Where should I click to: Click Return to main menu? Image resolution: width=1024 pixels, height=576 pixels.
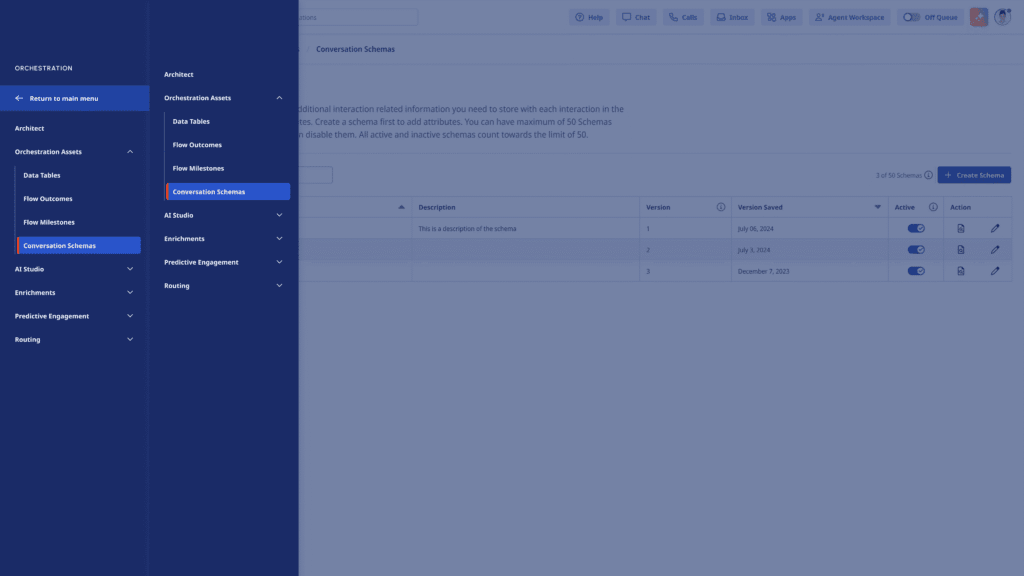[63, 98]
